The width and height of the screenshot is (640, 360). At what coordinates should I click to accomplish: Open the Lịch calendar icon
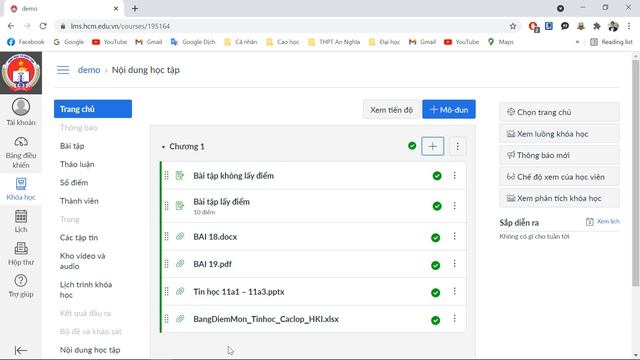coord(21,221)
